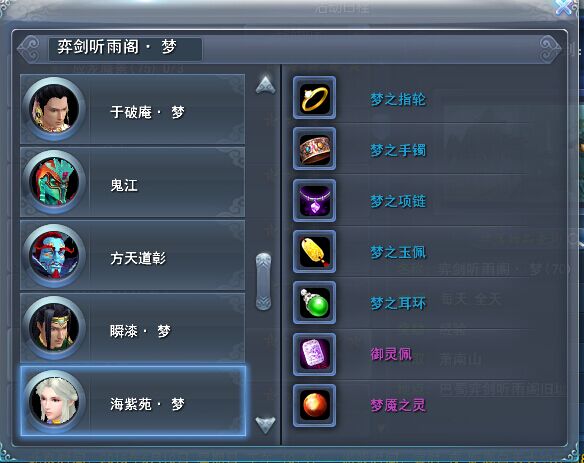Select the 梦之手镯 bracelet icon
Image resolution: width=584 pixels, height=463 pixels.
(x=314, y=149)
